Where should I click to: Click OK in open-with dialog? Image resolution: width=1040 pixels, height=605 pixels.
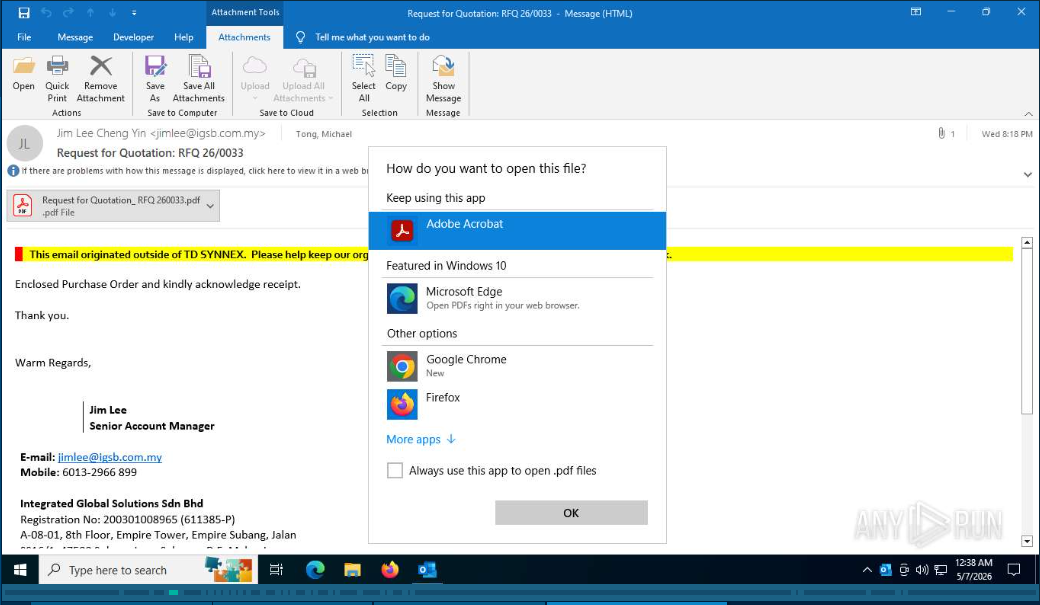click(571, 513)
